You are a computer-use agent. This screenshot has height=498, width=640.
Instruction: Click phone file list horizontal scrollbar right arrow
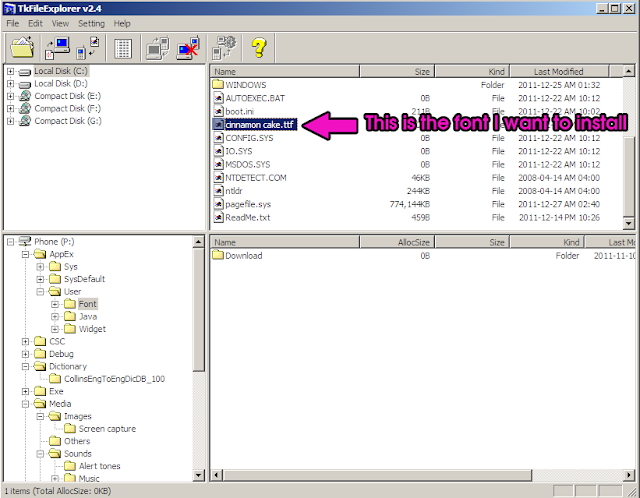pyautogui.click(x=629, y=475)
